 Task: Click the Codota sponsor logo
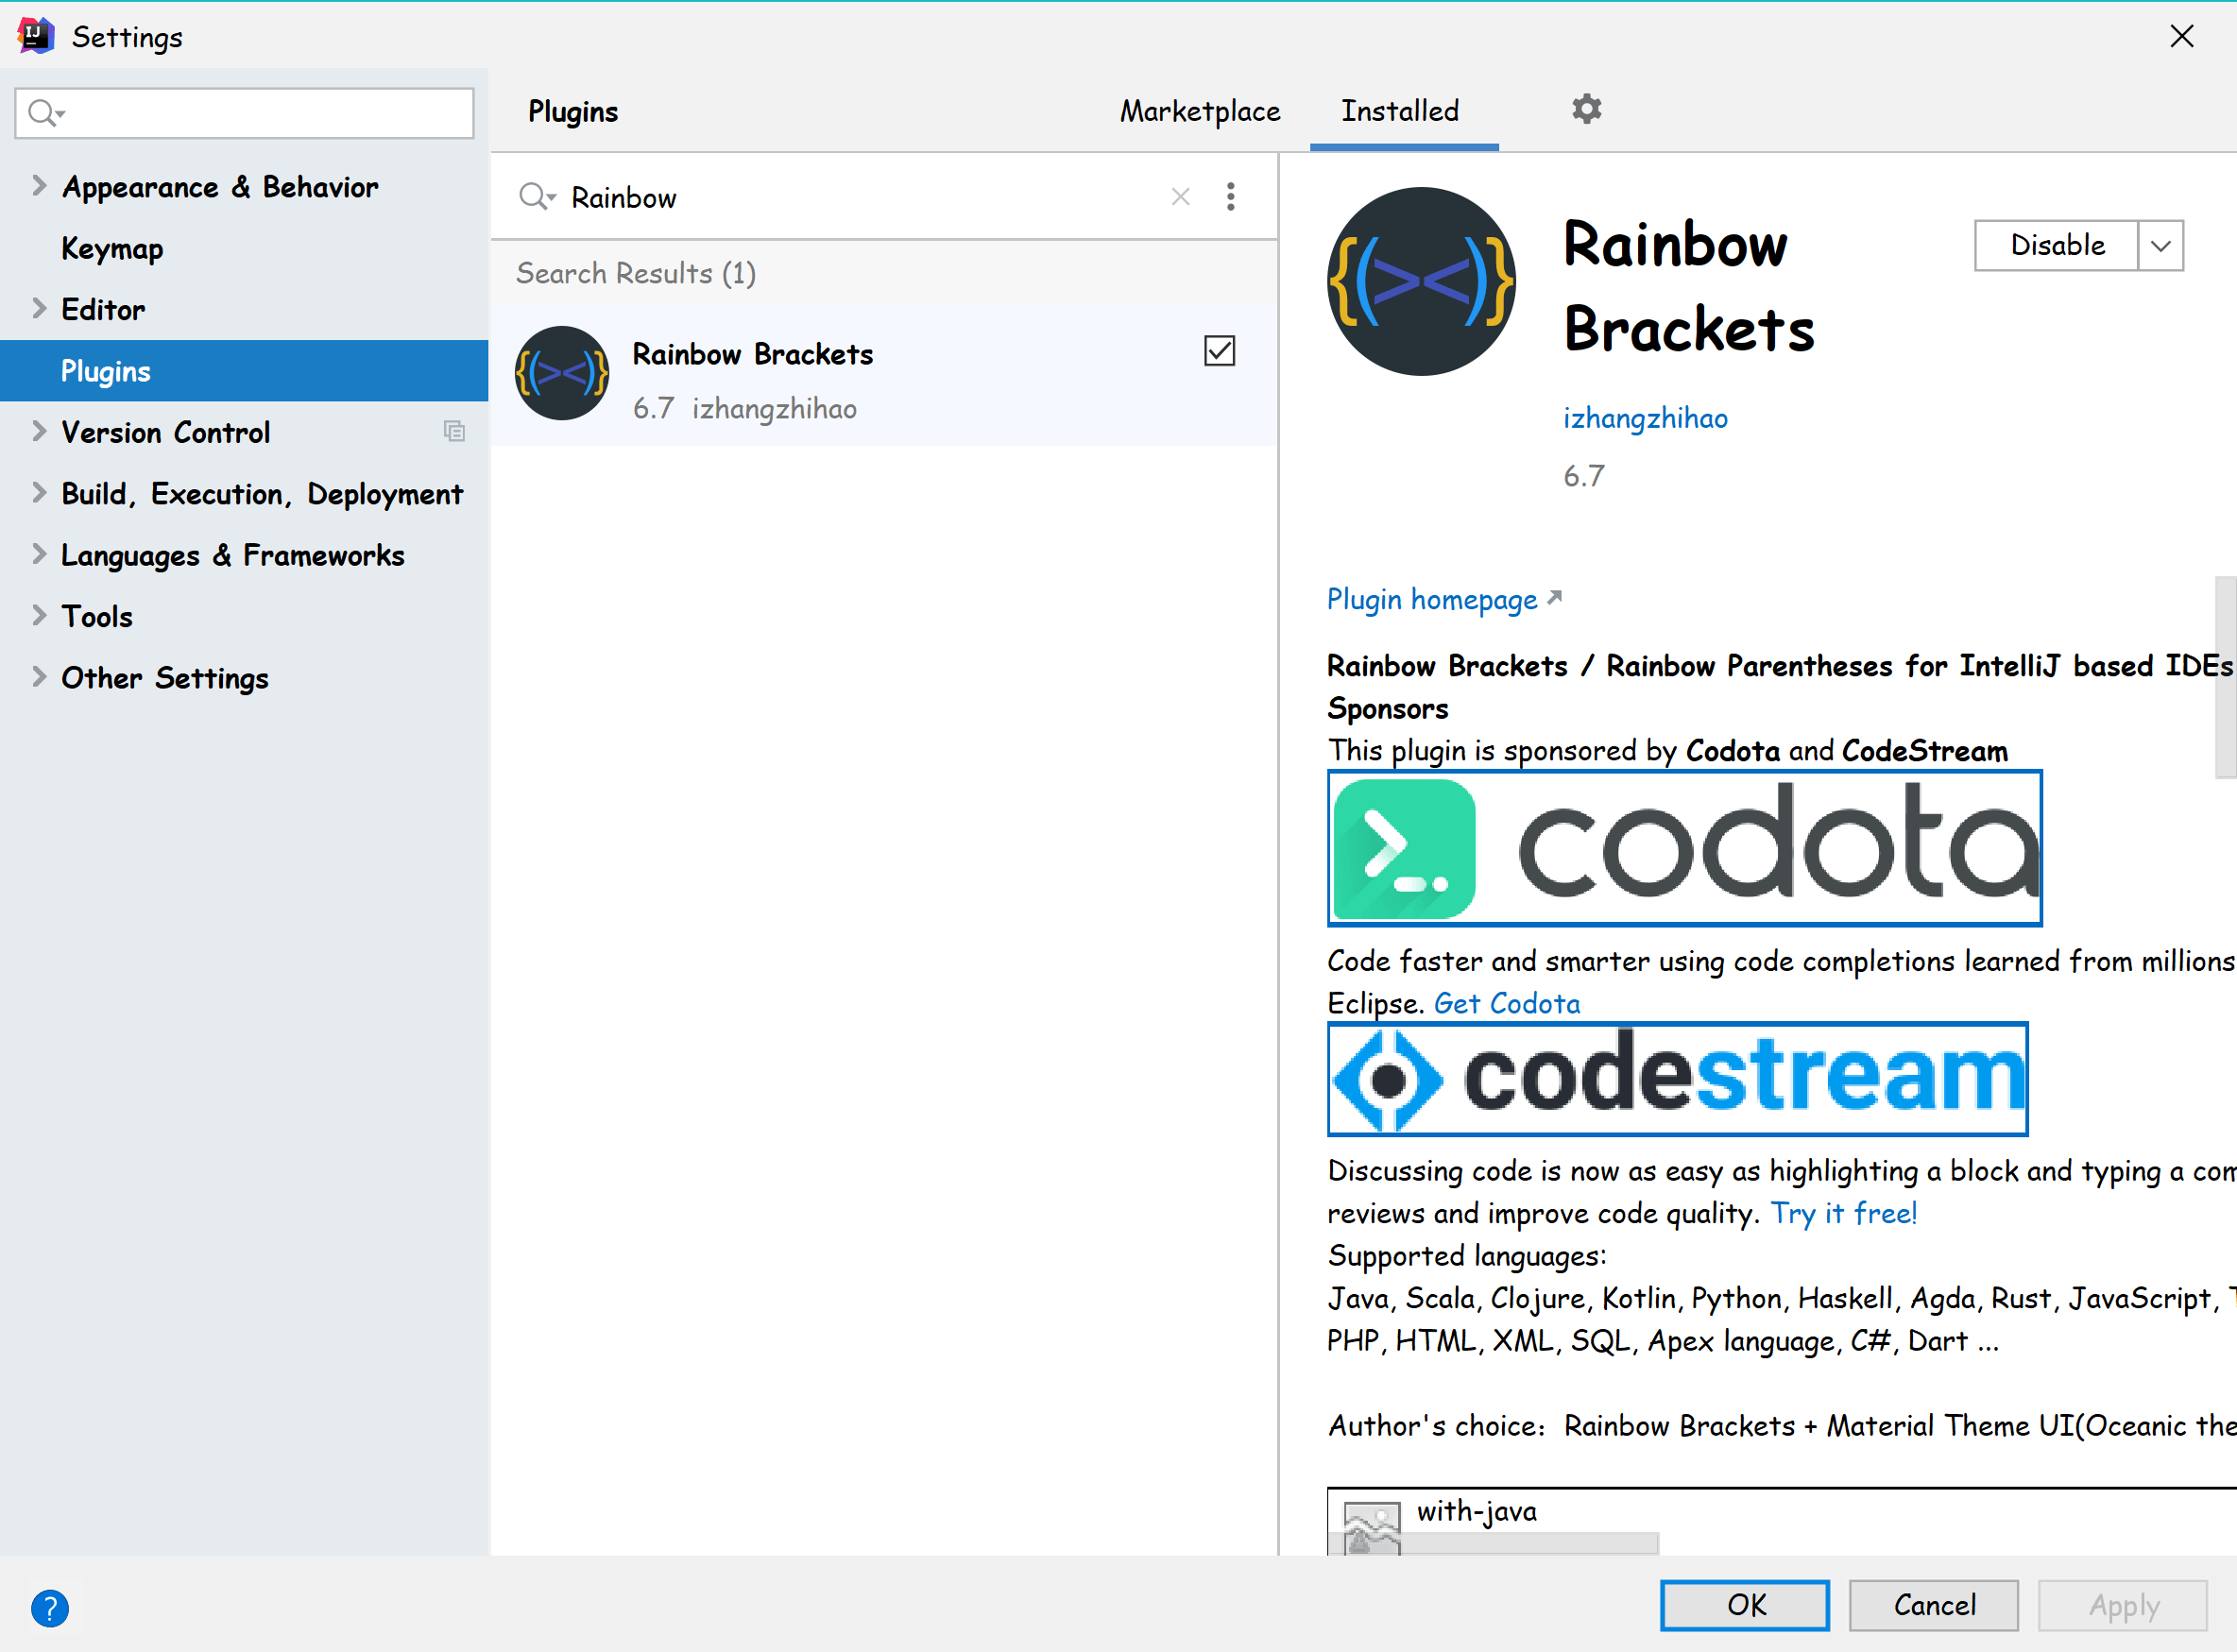click(1684, 848)
